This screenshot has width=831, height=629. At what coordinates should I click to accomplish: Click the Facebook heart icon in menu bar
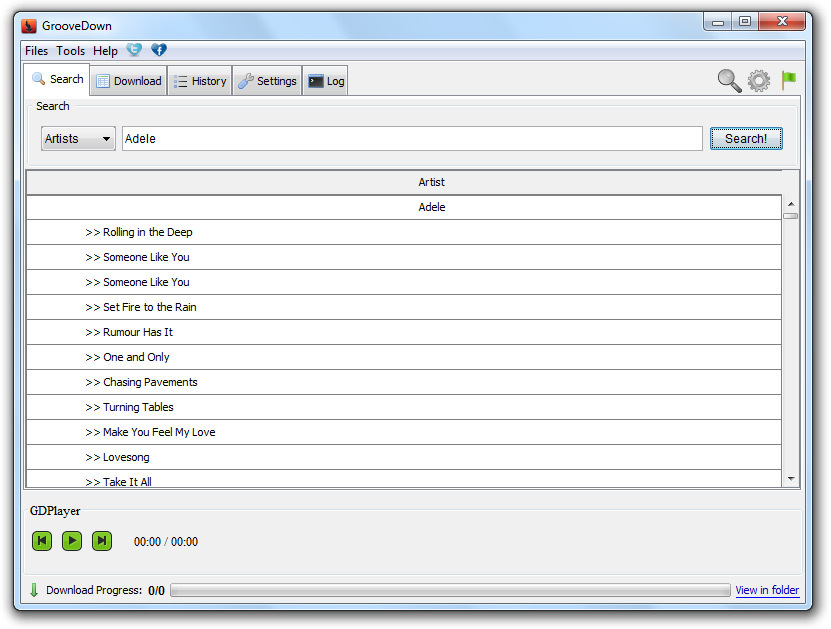click(159, 50)
